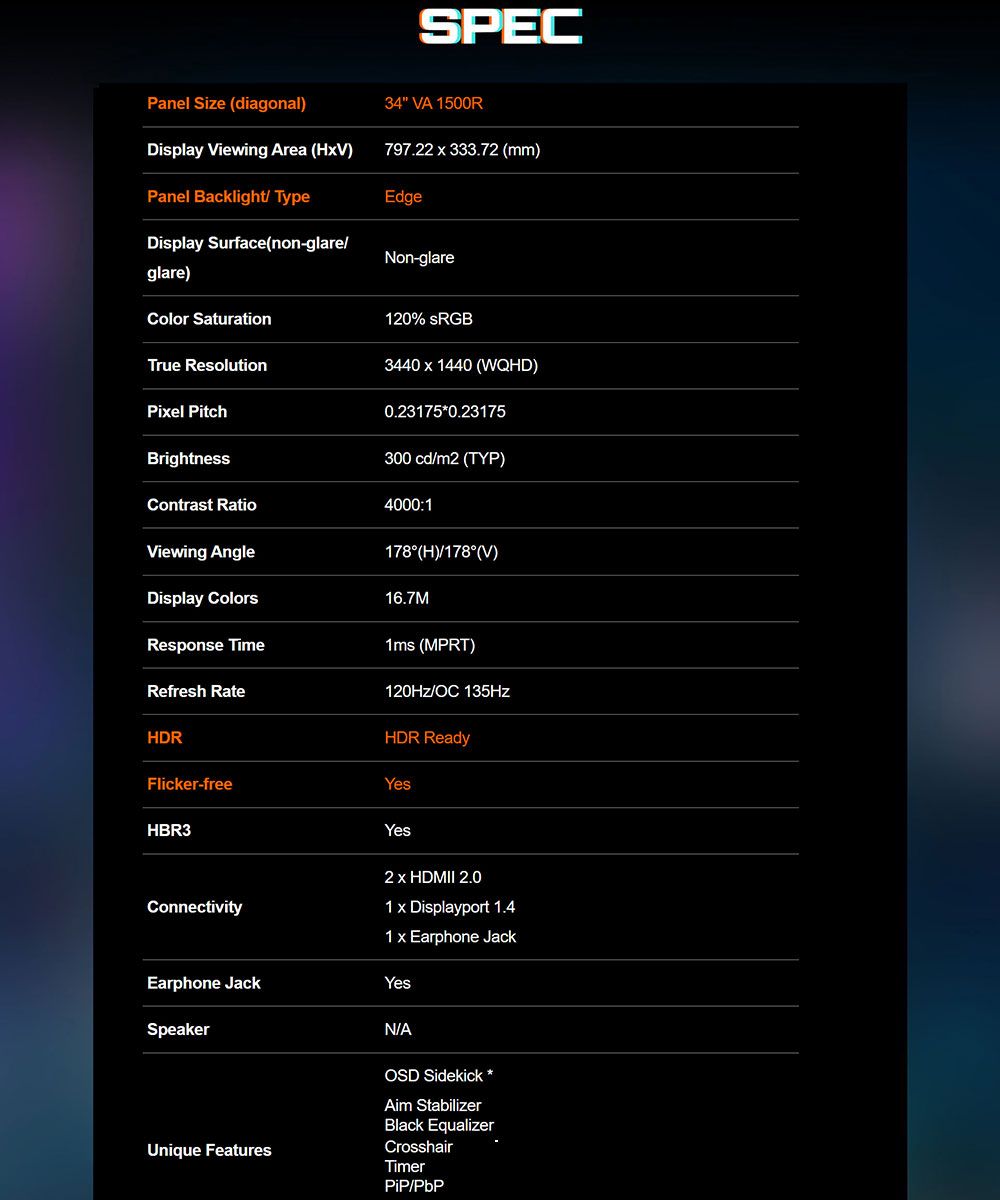Click the '2 x HDMII 2.0' entry
The width and height of the screenshot is (1000, 1200).
click(x=433, y=878)
